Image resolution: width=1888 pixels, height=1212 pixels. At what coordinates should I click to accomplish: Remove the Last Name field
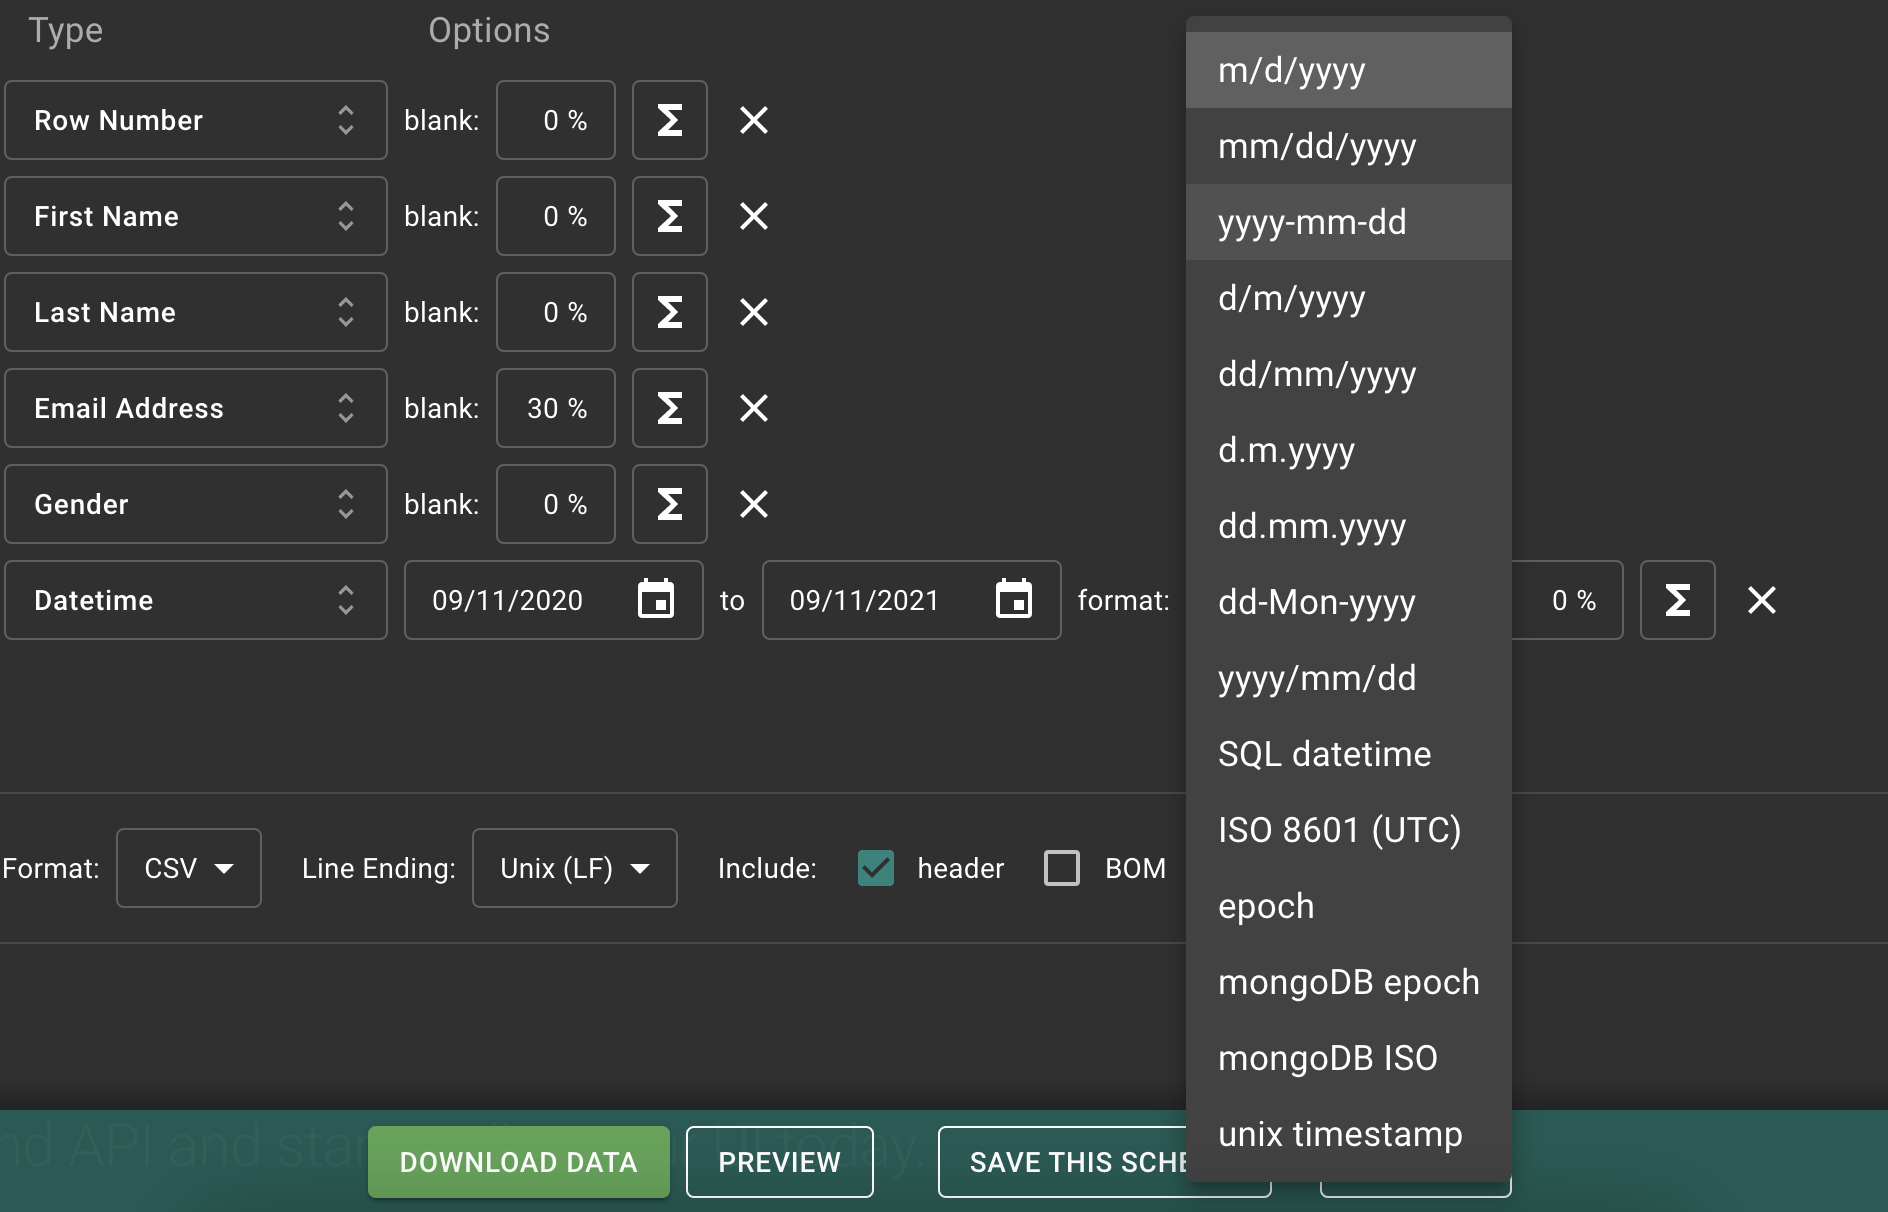(754, 312)
